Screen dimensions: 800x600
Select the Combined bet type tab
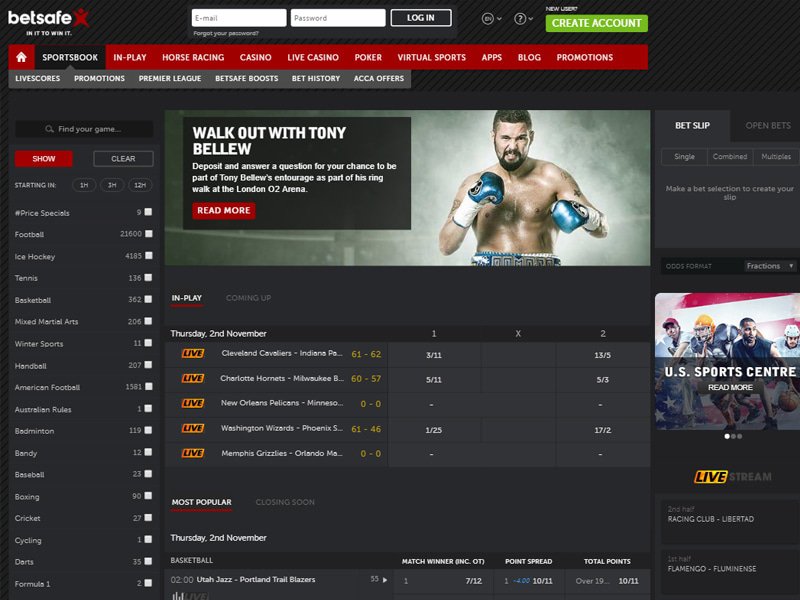[x=730, y=157]
